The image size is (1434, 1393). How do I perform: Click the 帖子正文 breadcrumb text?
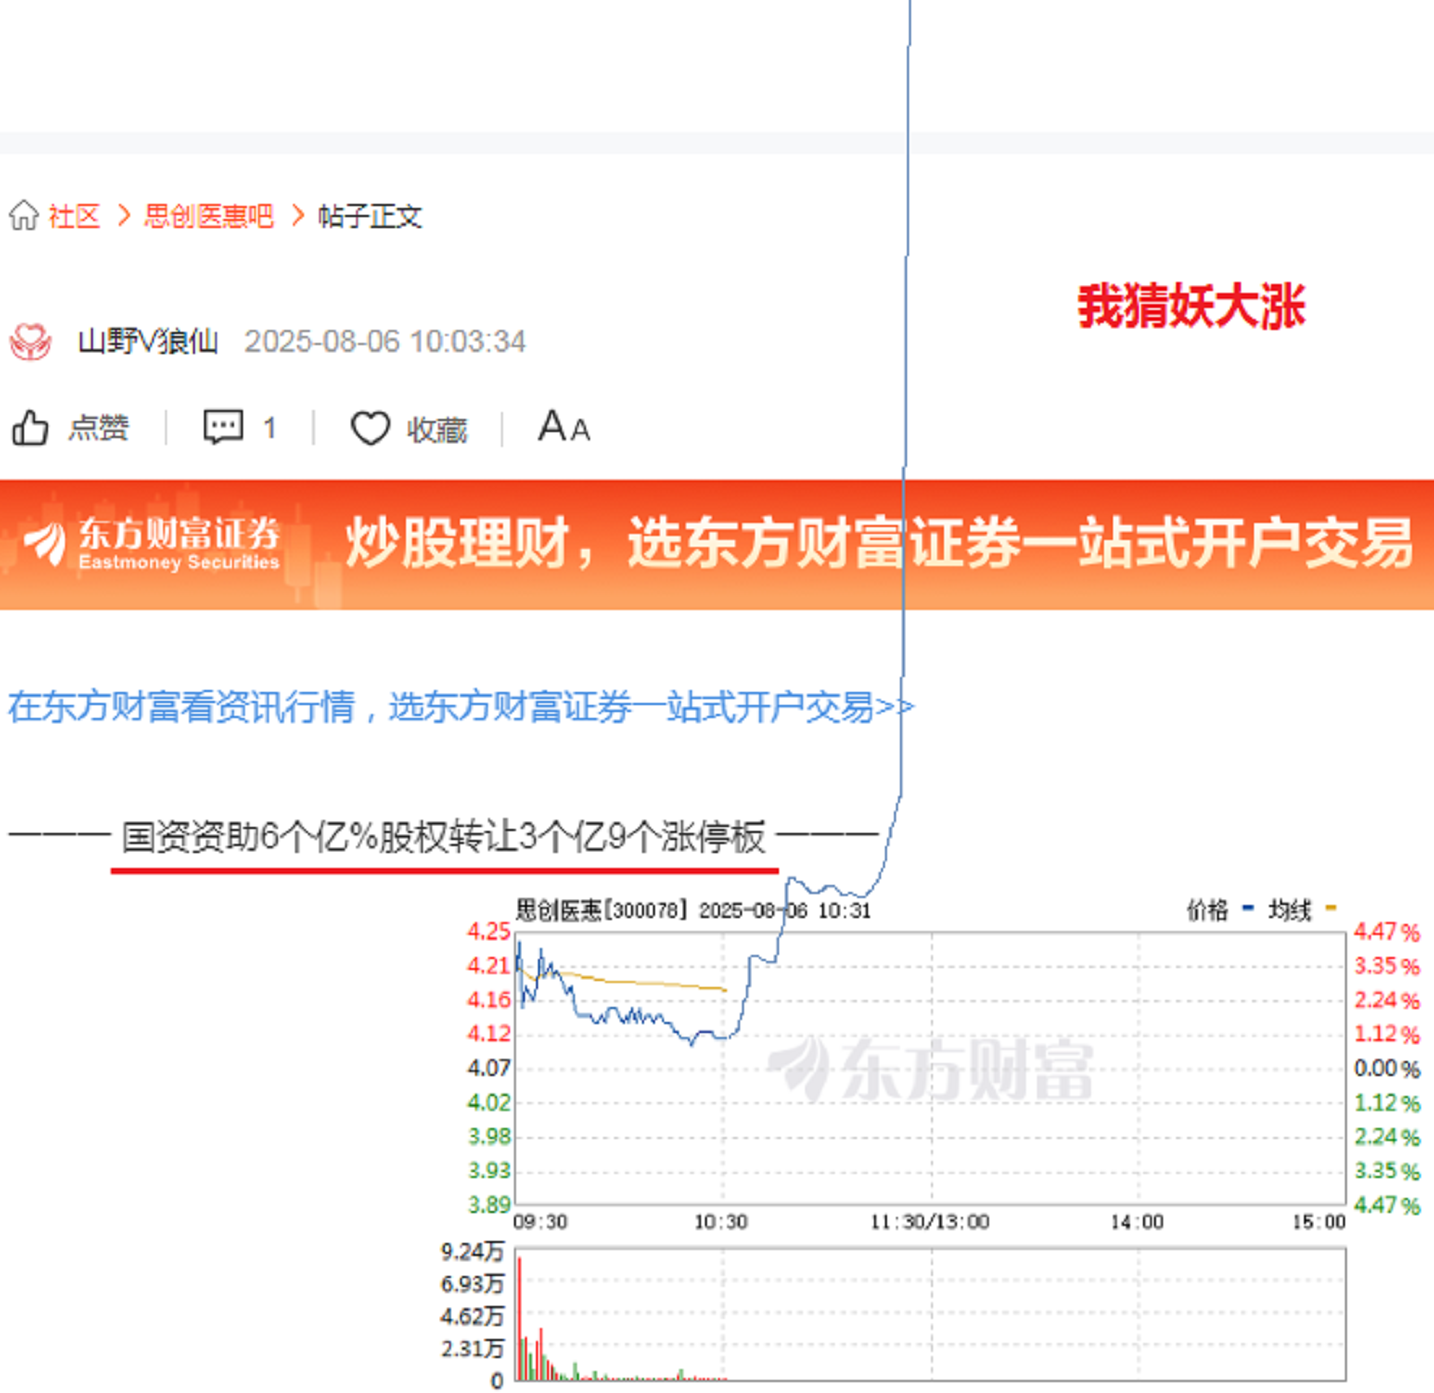coord(370,216)
